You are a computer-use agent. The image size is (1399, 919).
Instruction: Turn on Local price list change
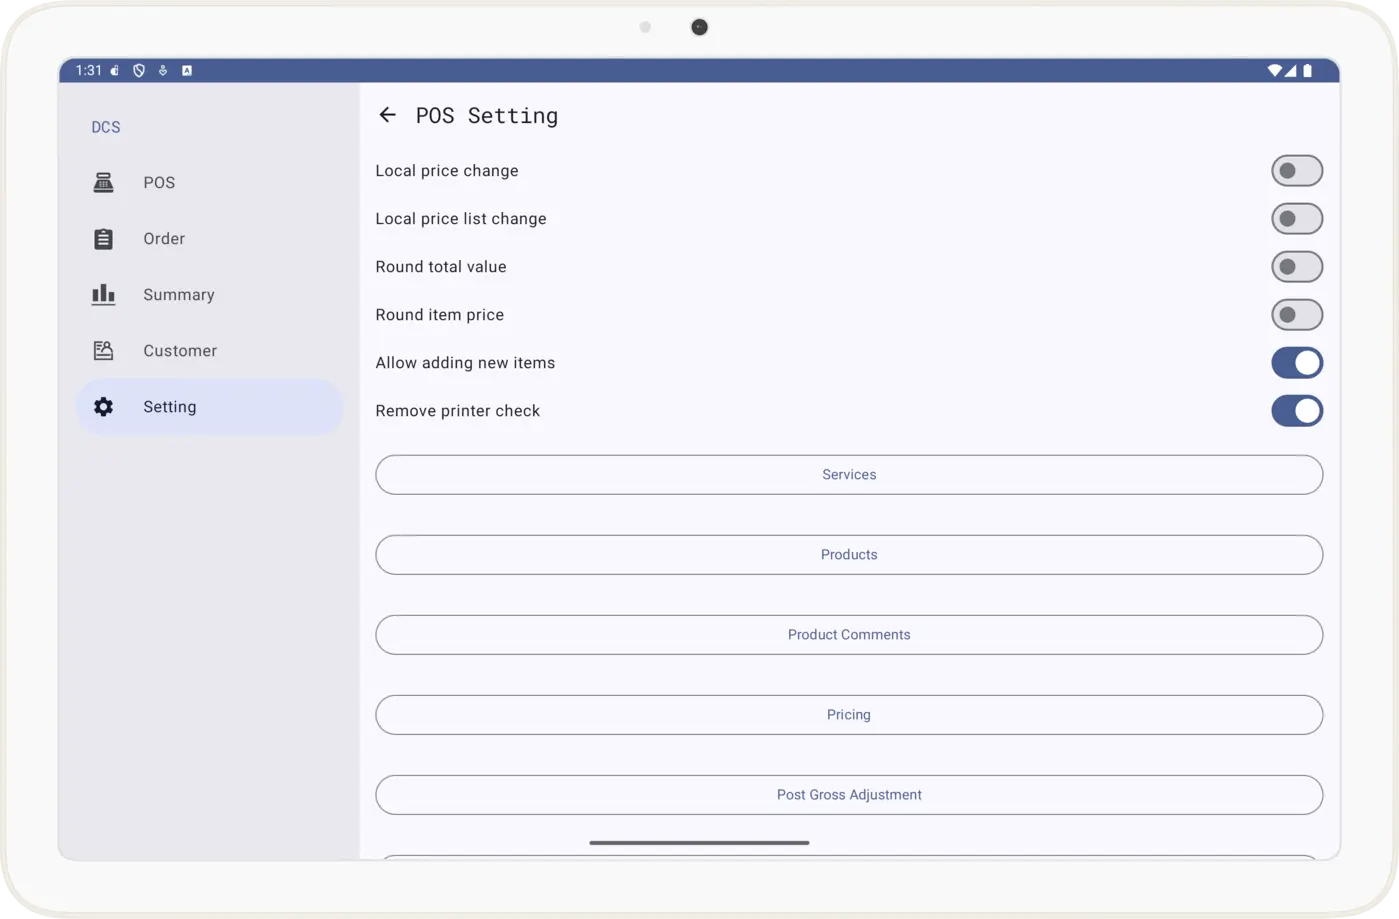(1296, 219)
